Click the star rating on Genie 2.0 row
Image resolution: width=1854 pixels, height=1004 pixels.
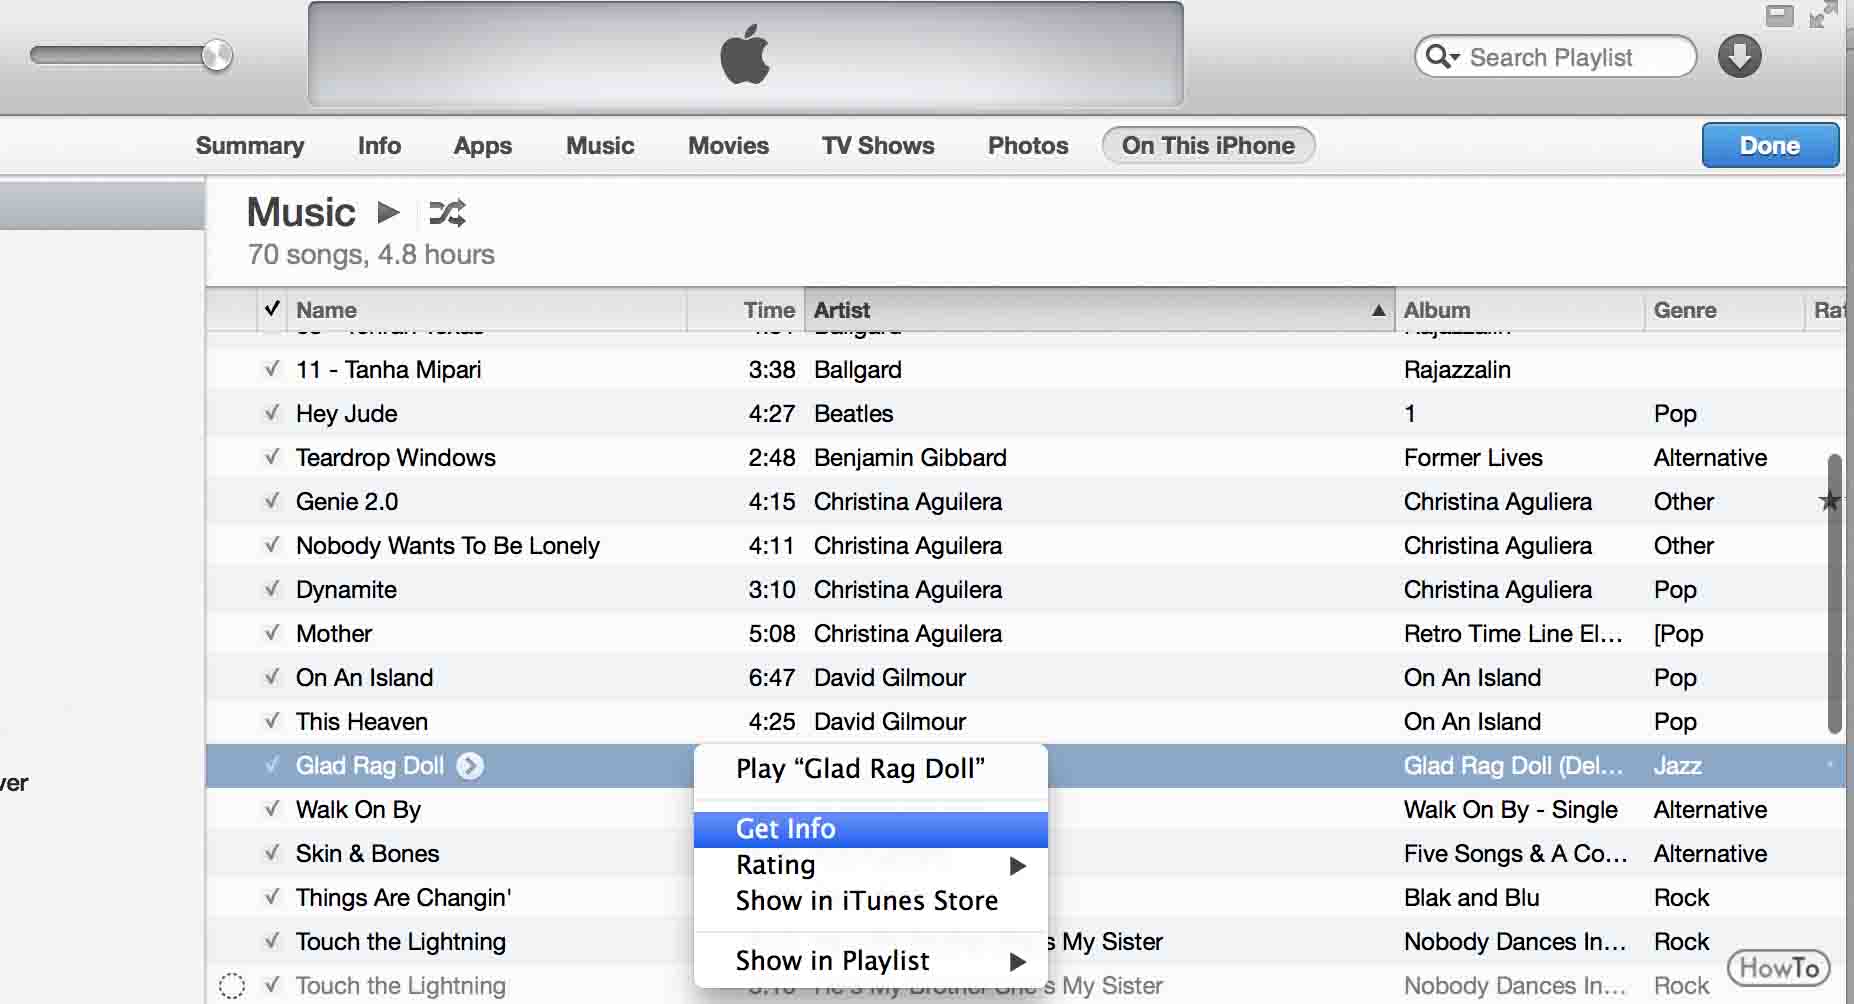click(1829, 501)
